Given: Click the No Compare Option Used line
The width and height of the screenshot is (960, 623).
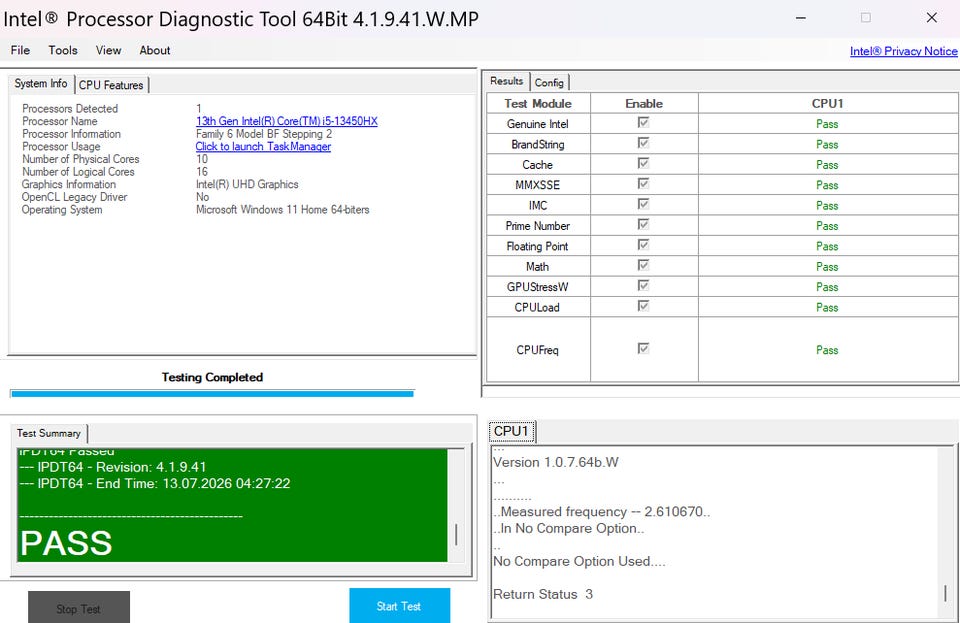Looking at the screenshot, I should (579, 561).
